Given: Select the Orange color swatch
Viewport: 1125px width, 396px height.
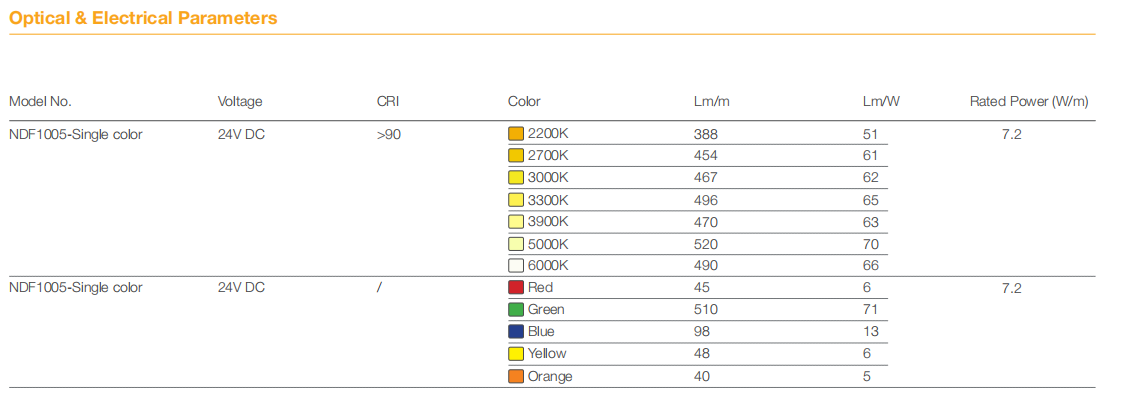Looking at the screenshot, I should tap(516, 377).
